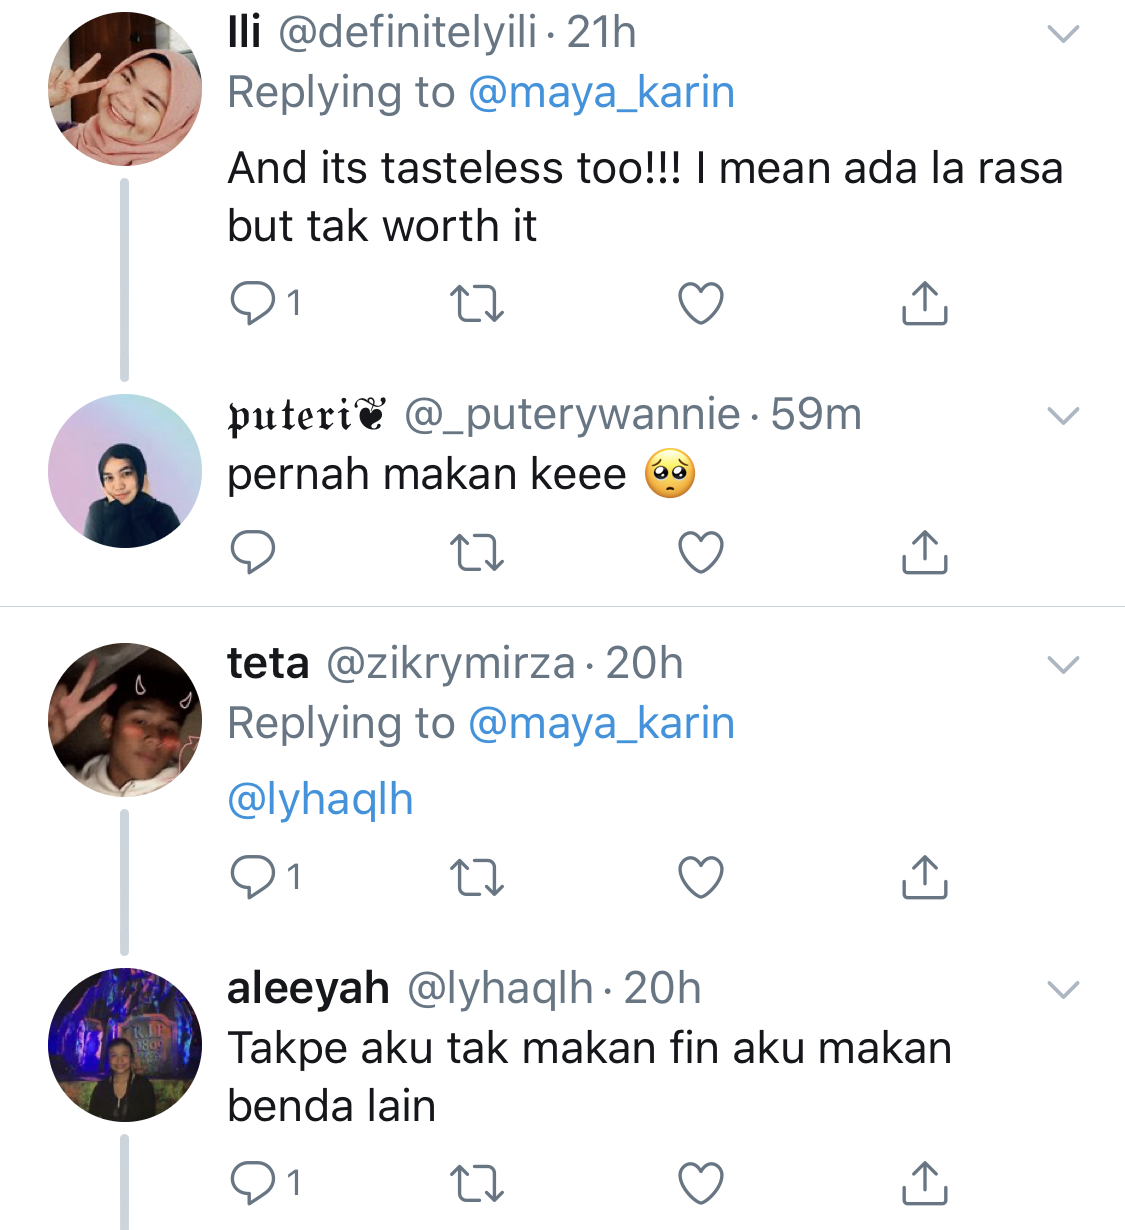Reply to definitelyili's tasteless tweet
The image size is (1125, 1230).
coord(253,303)
